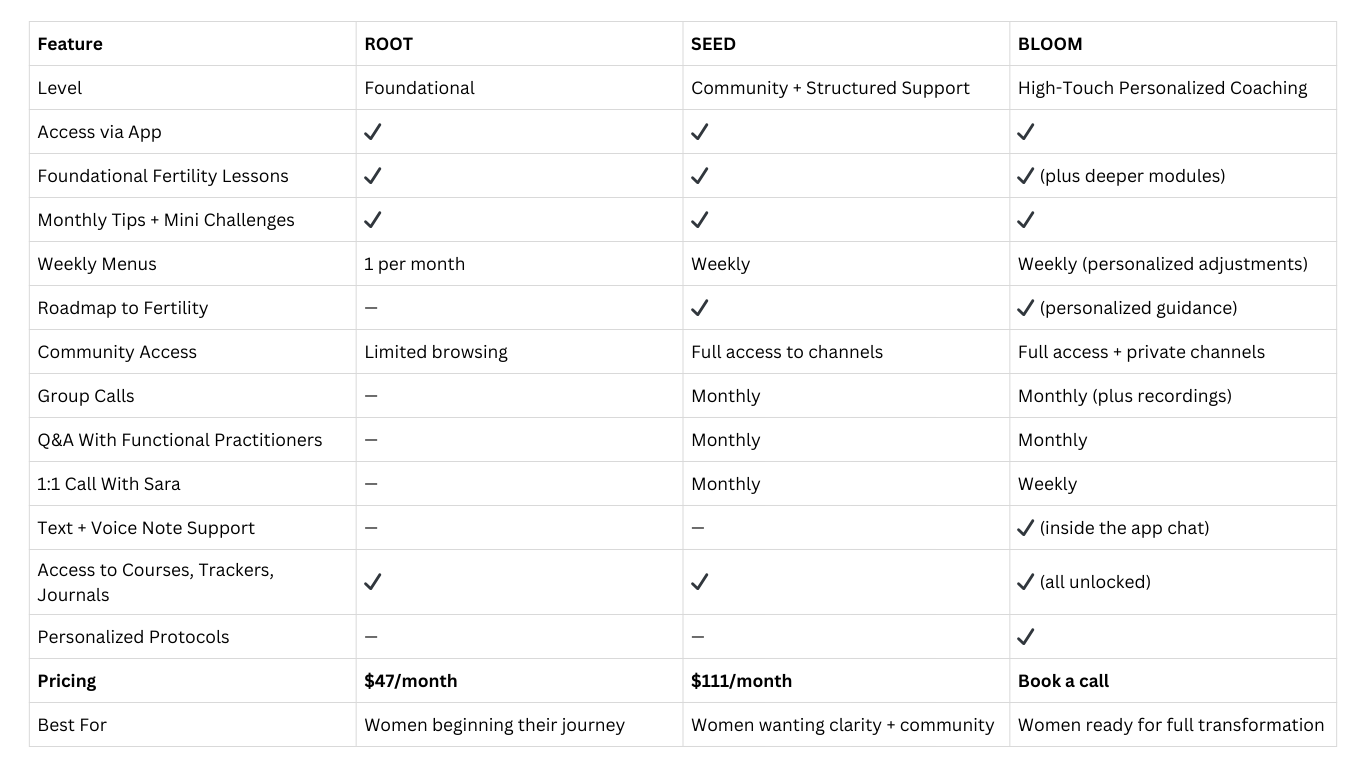The height and width of the screenshot is (768, 1366).
Task: Click SEED checkmark in Roadmap to Fertility row
Action: (700, 308)
